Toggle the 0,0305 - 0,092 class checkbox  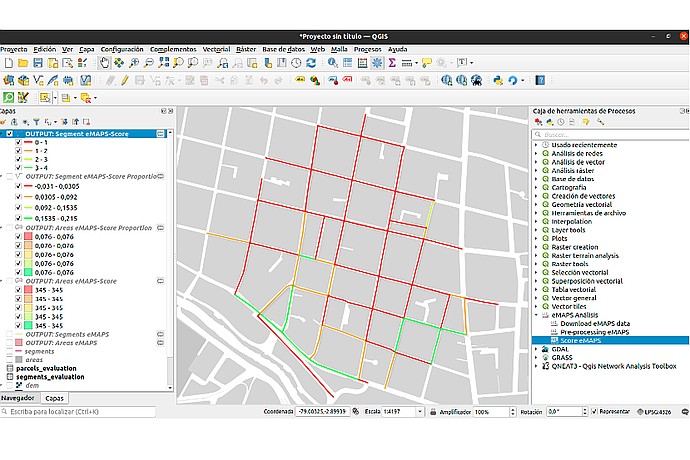pos(18,197)
